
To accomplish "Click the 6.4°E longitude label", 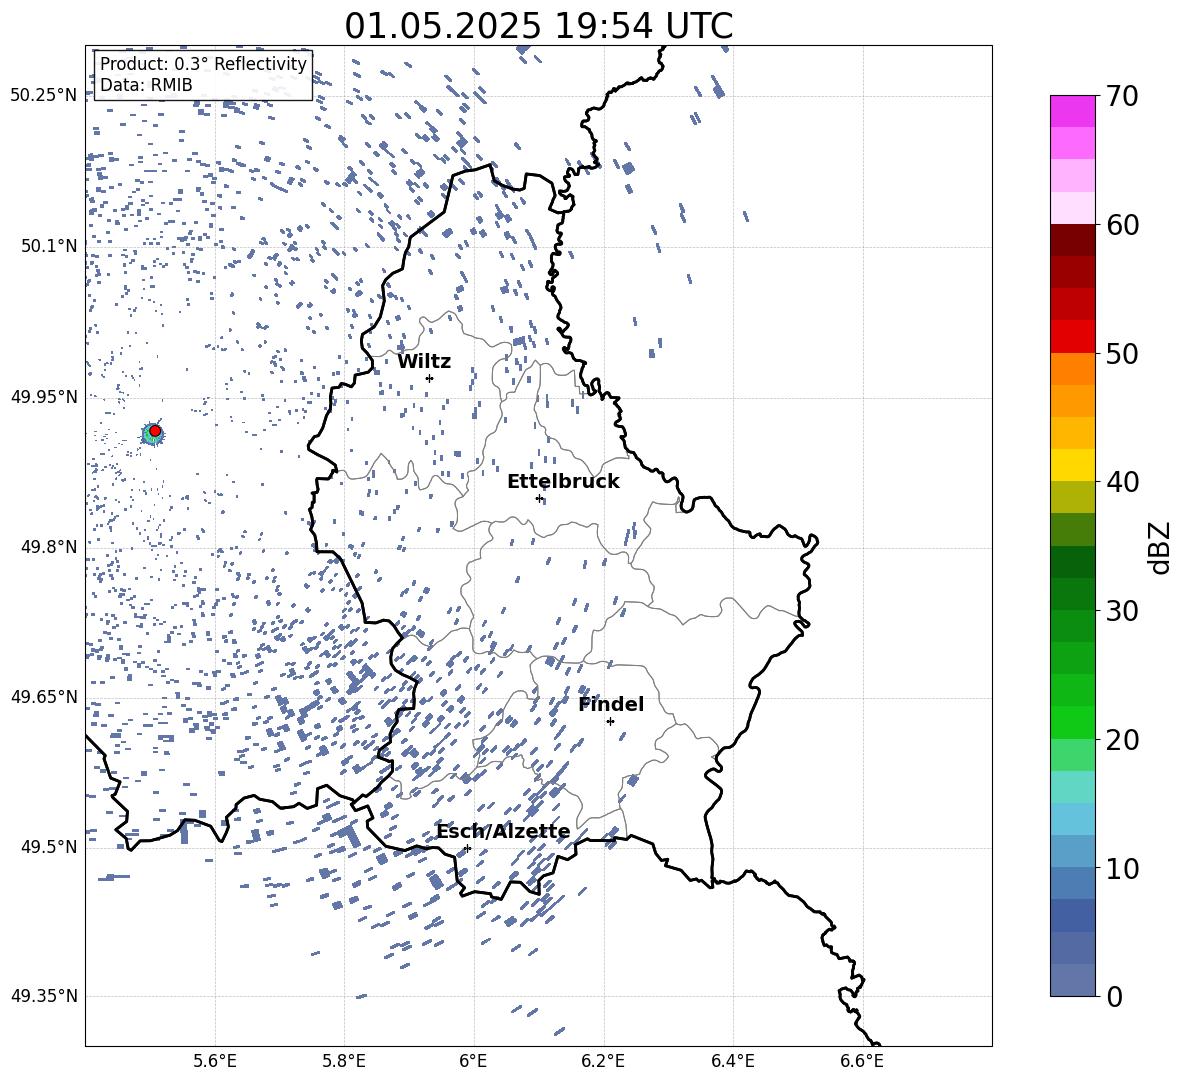I will click(x=732, y=1061).
